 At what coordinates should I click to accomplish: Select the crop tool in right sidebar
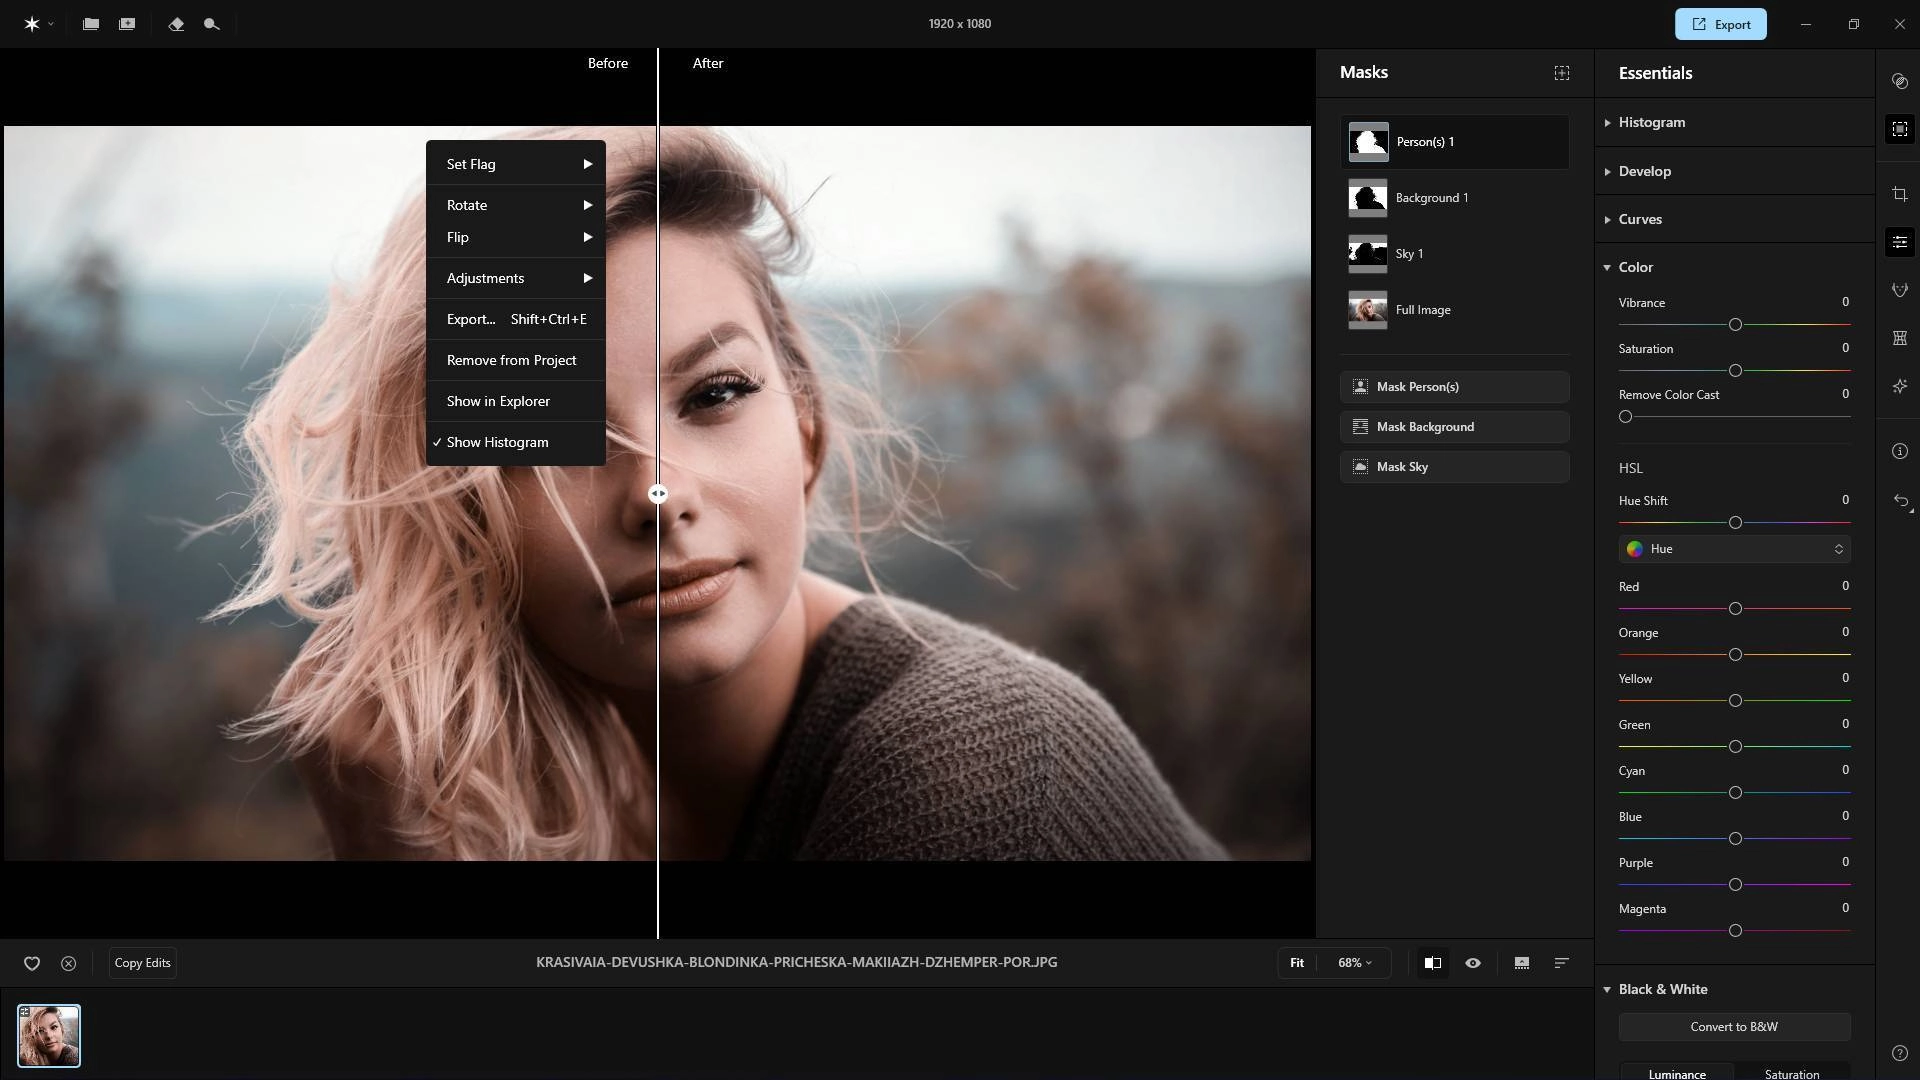tap(1899, 194)
